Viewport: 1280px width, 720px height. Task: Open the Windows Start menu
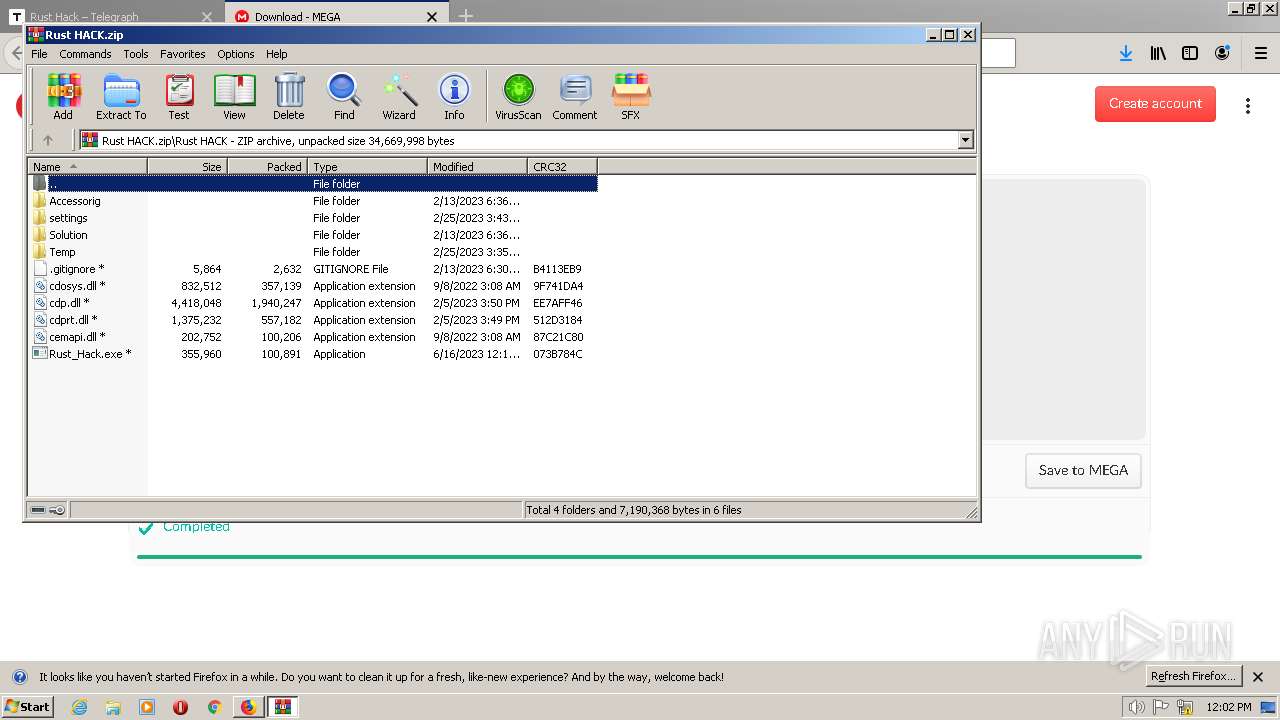point(27,706)
